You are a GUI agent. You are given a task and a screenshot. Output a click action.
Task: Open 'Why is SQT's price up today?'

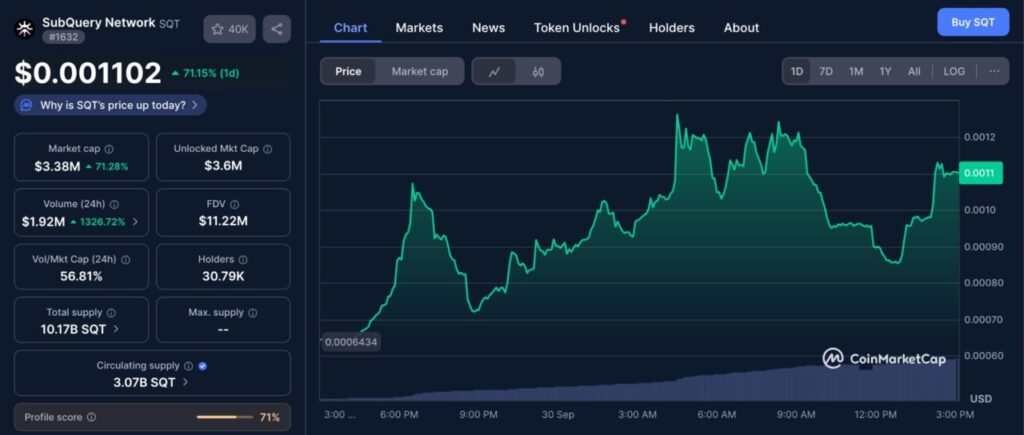(x=110, y=105)
